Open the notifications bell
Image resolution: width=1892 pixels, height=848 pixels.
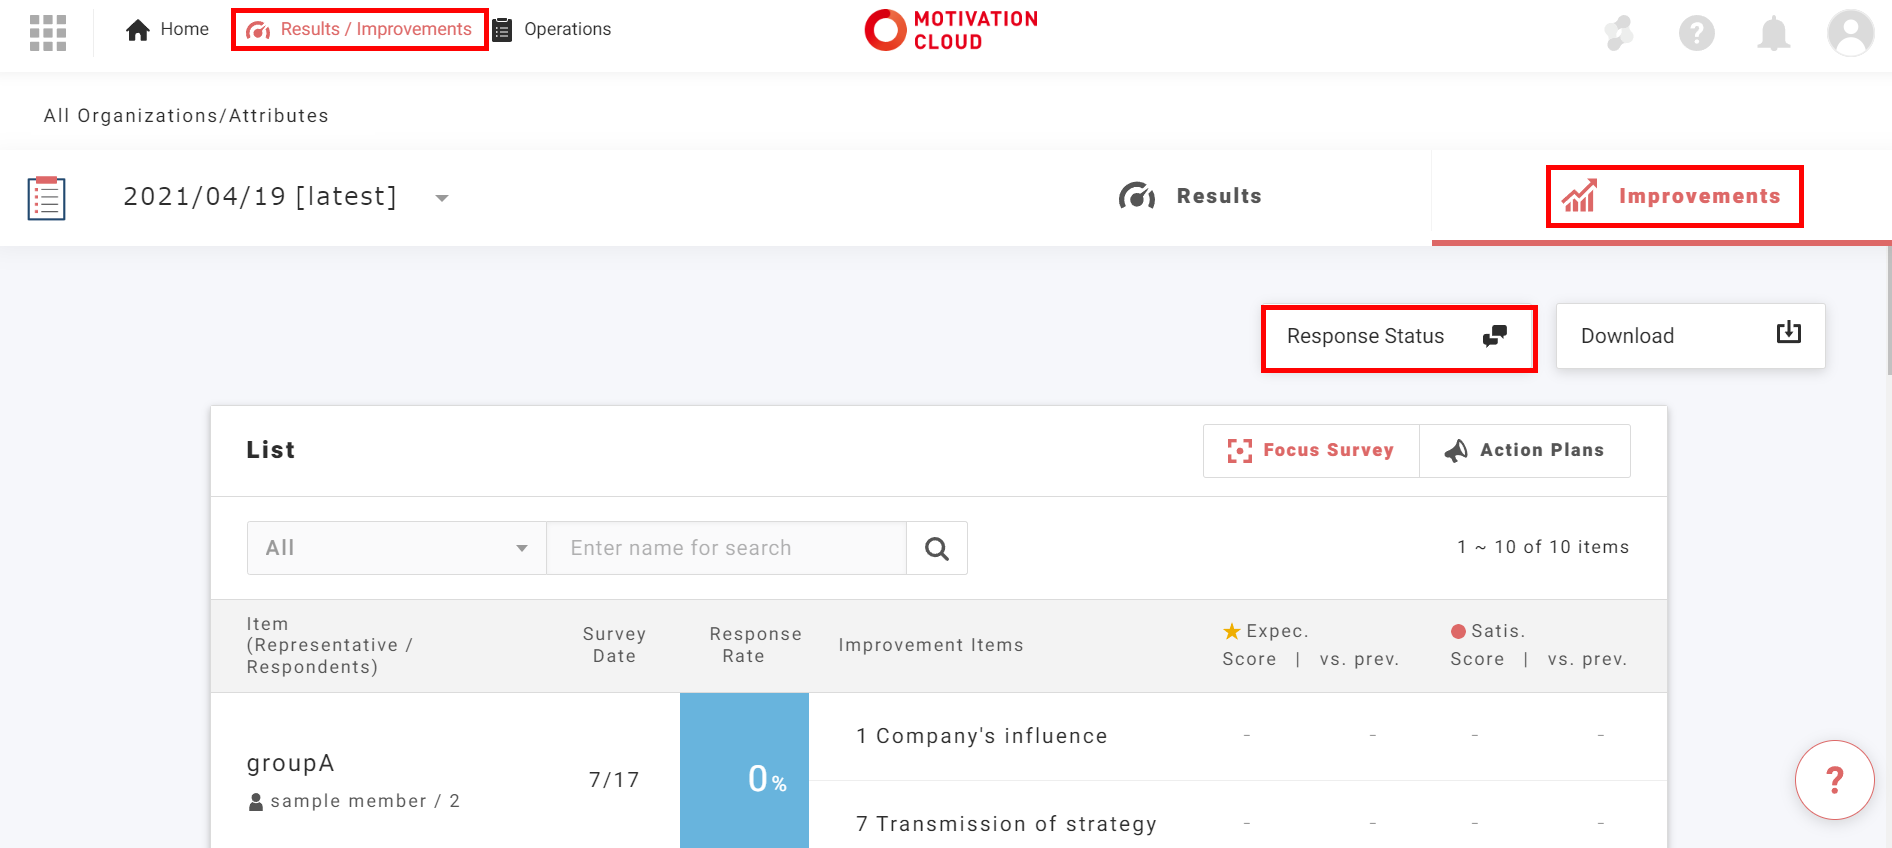pyautogui.click(x=1773, y=33)
